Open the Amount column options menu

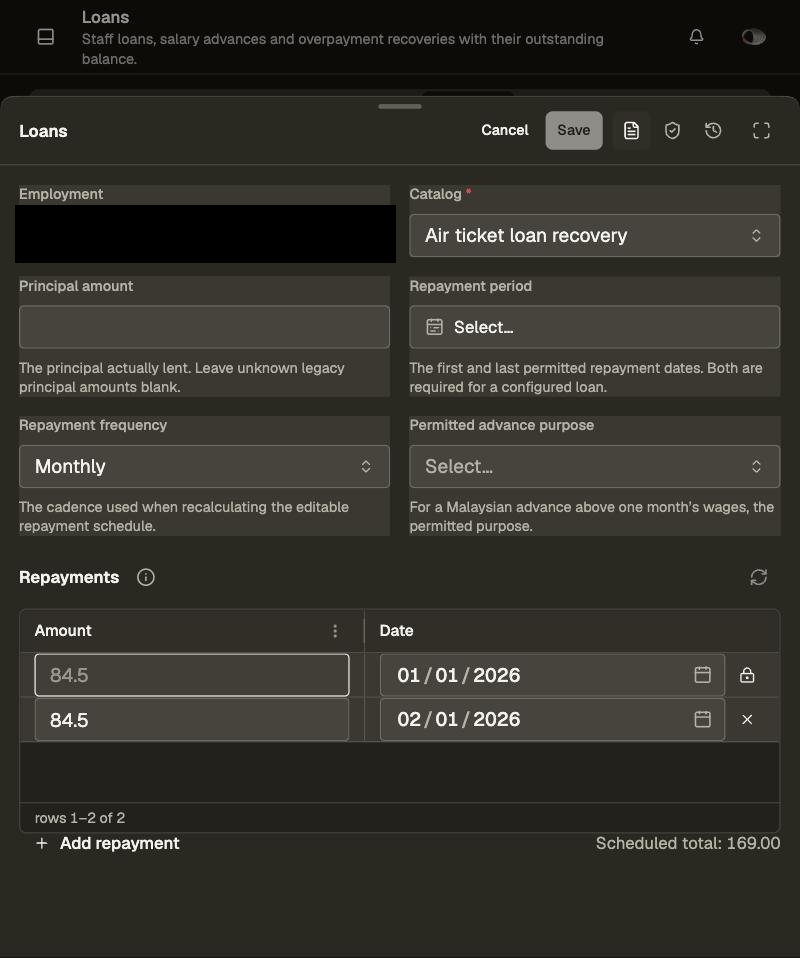pyautogui.click(x=335, y=631)
